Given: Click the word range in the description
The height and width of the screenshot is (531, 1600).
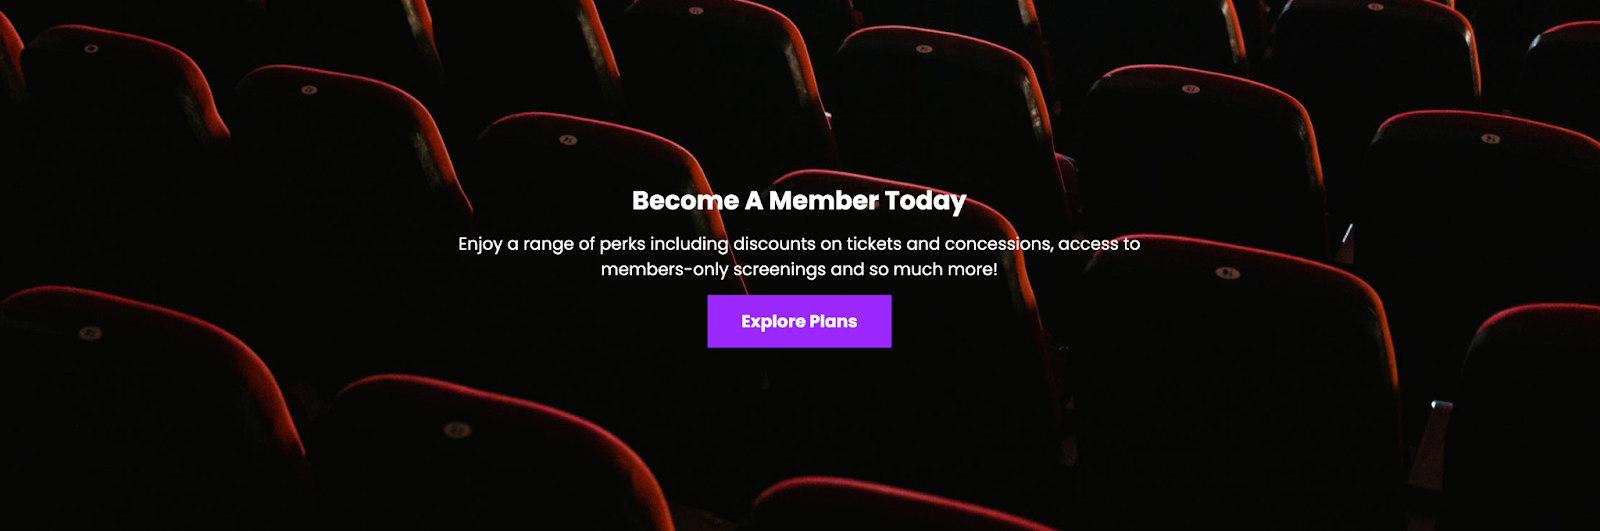Looking at the screenshot, I should click(548, 245).
